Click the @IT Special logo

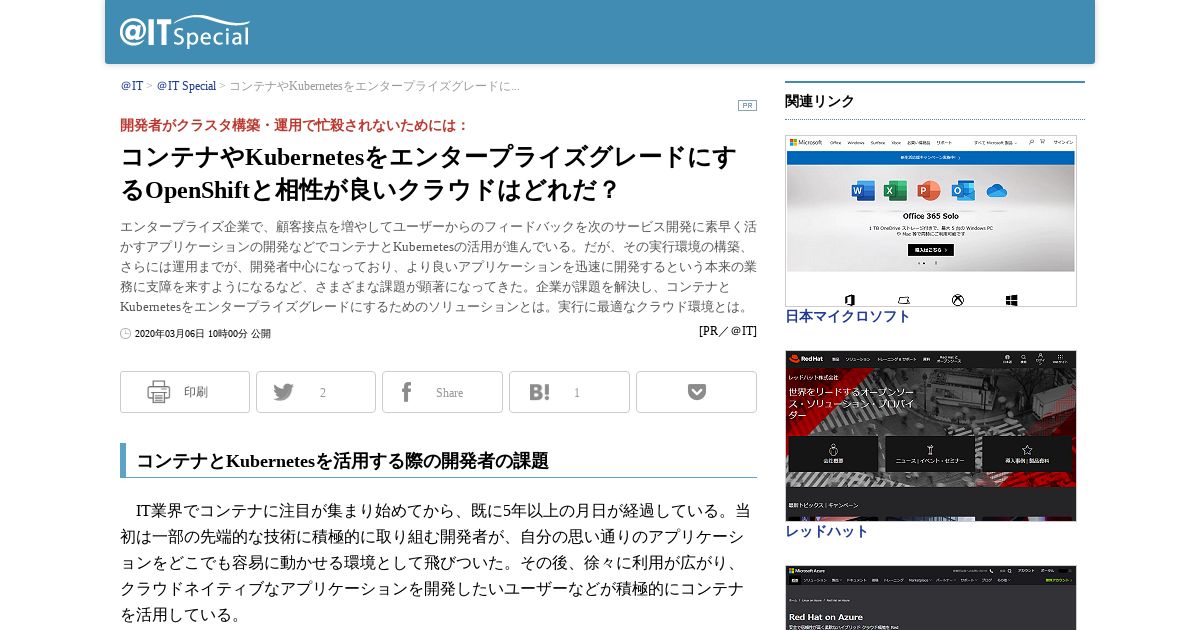185,32
